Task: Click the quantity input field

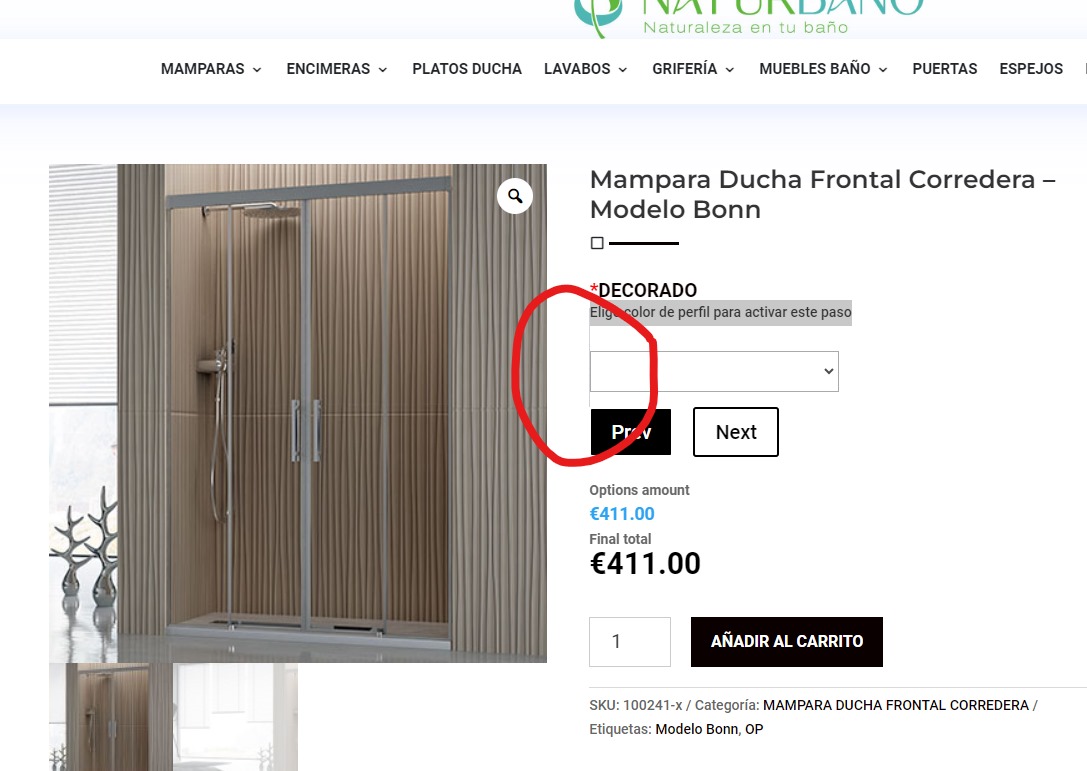Action: (x=630, y=642)
